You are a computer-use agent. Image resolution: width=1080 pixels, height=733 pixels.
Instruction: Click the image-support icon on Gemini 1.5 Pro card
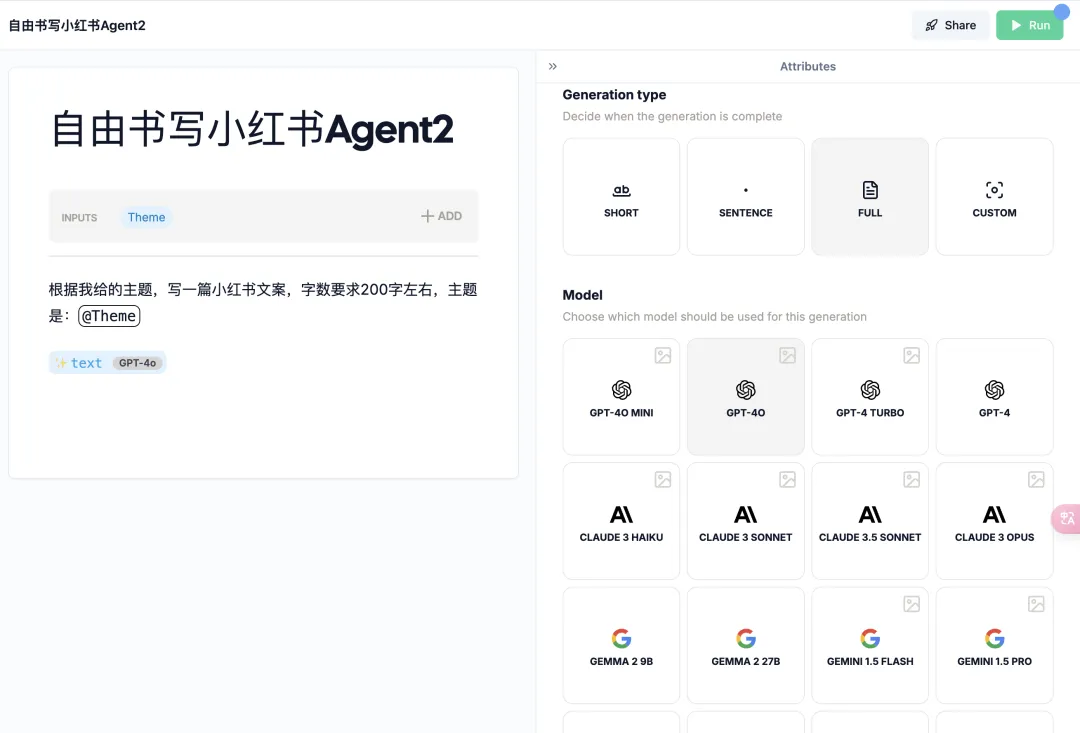1036,604
